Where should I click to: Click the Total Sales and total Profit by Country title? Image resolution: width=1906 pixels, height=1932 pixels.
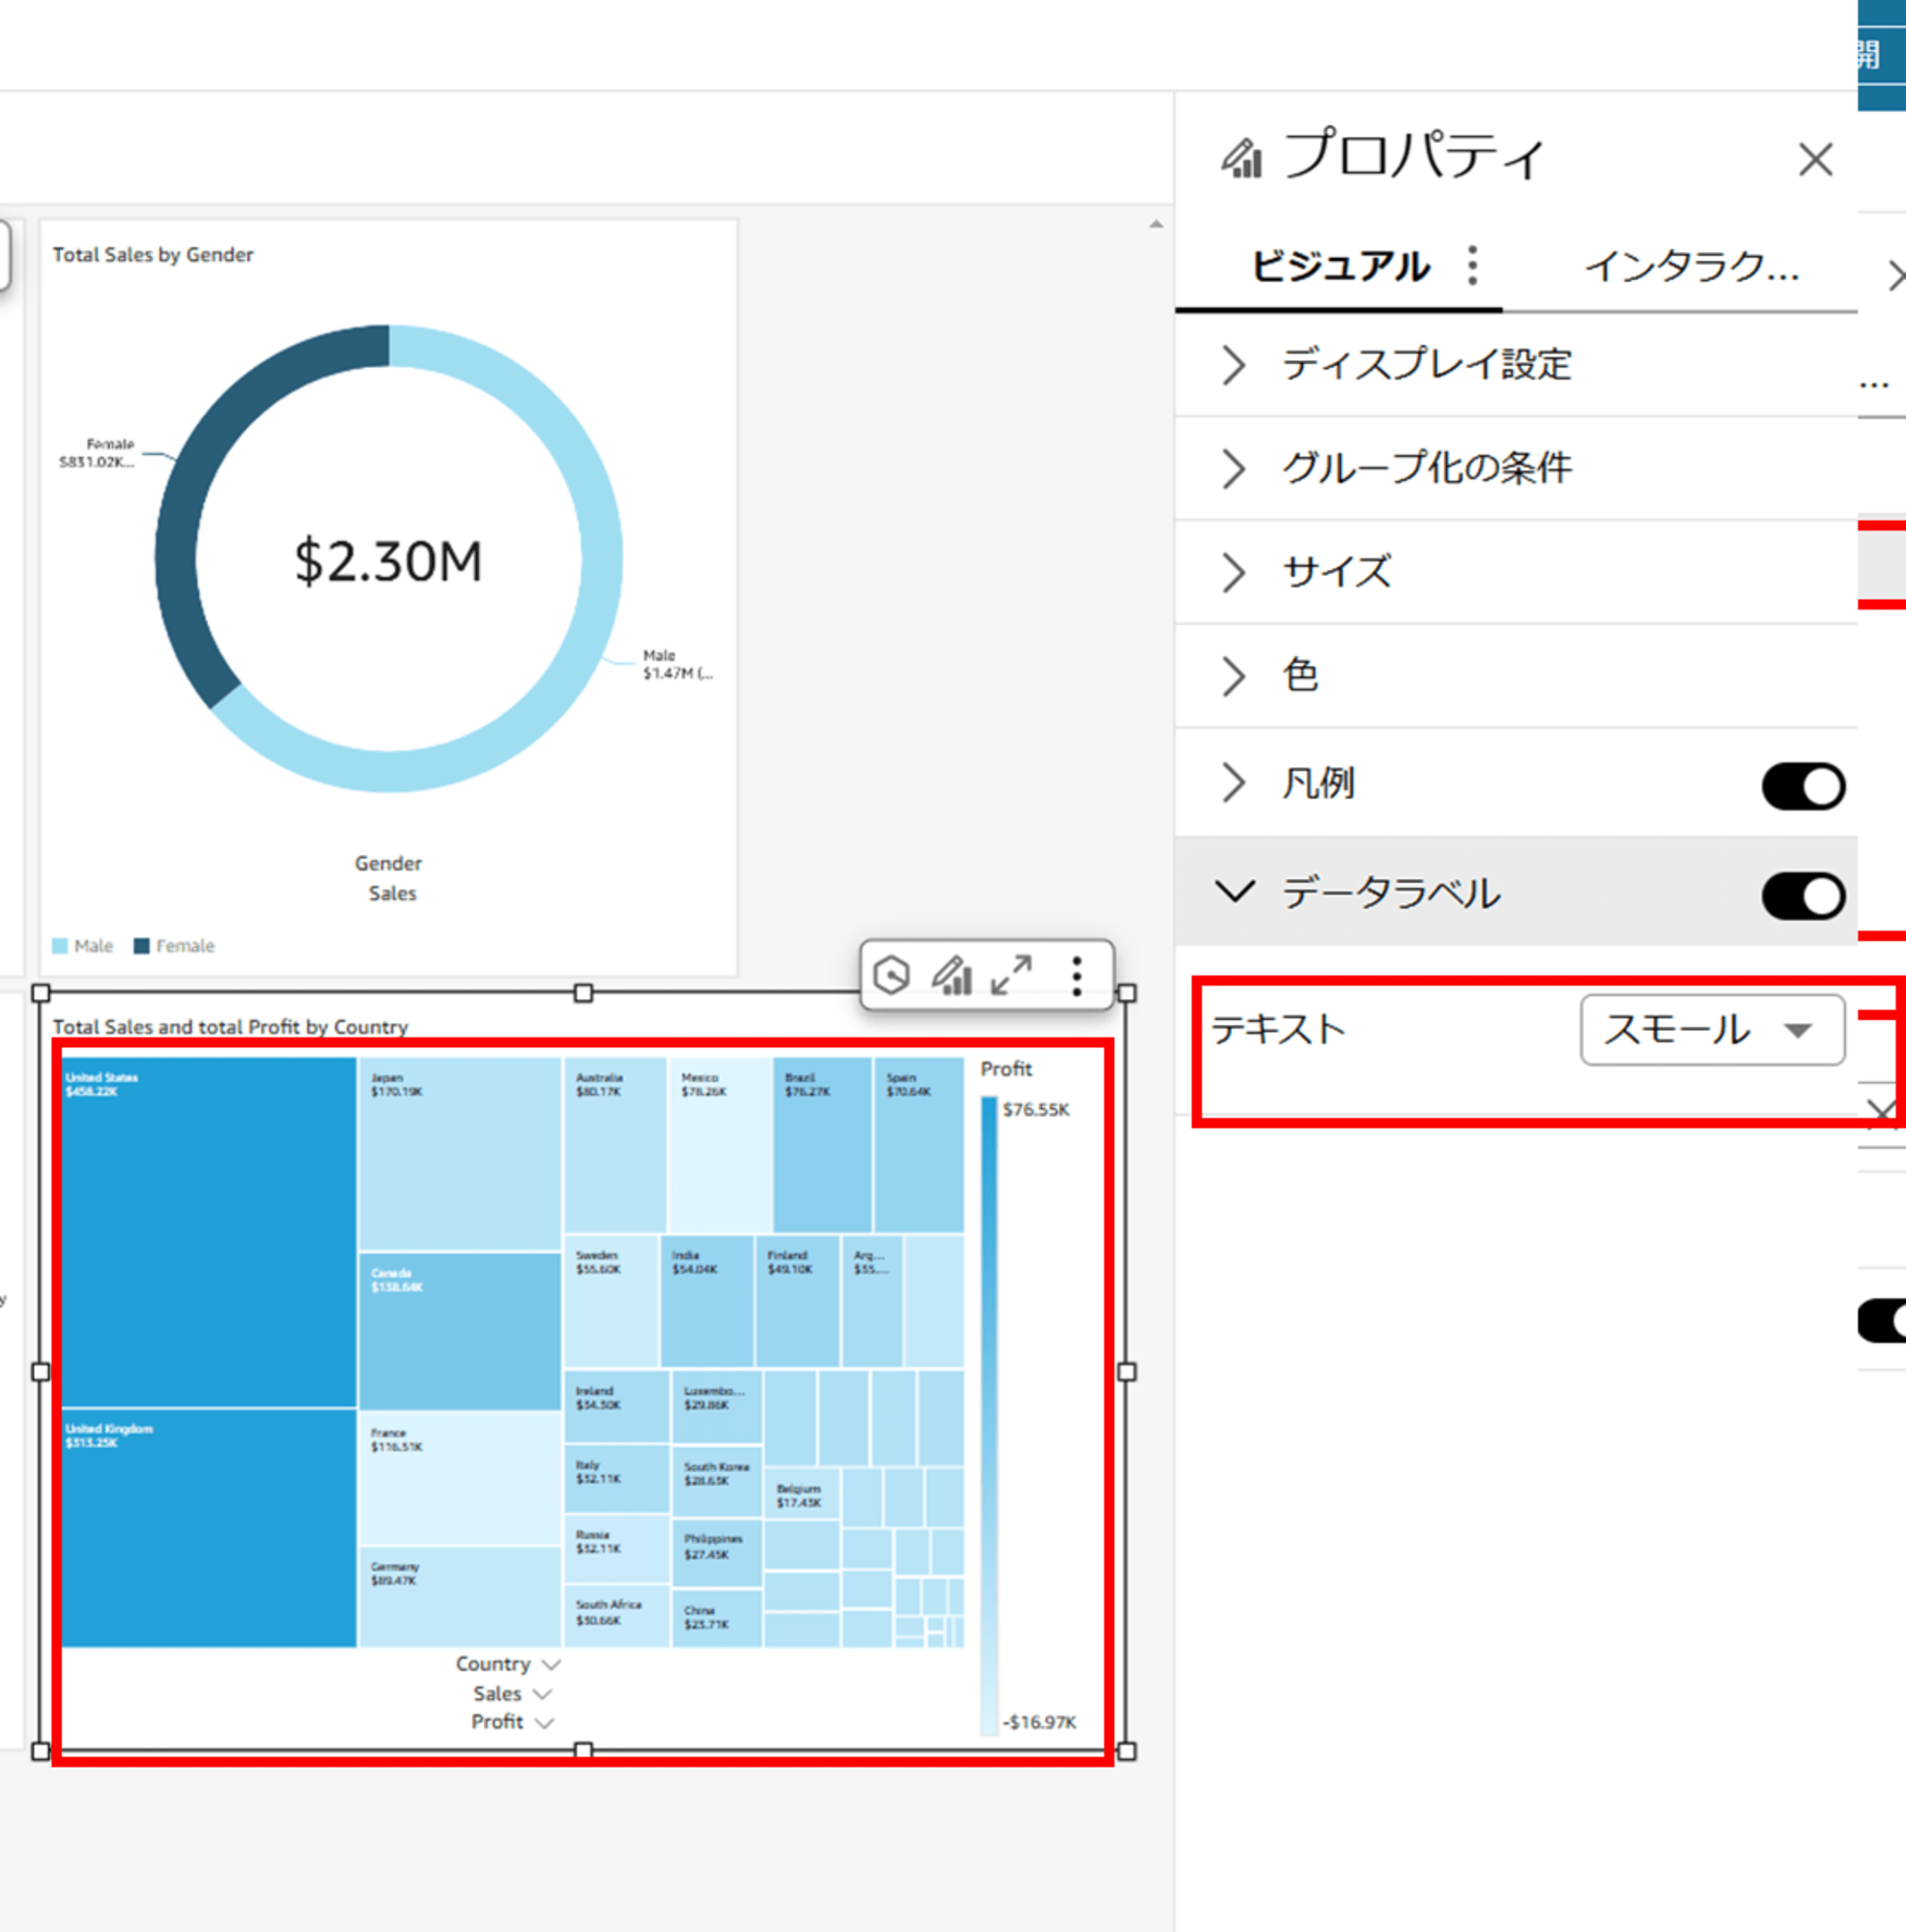click(x=230, y=1027)
